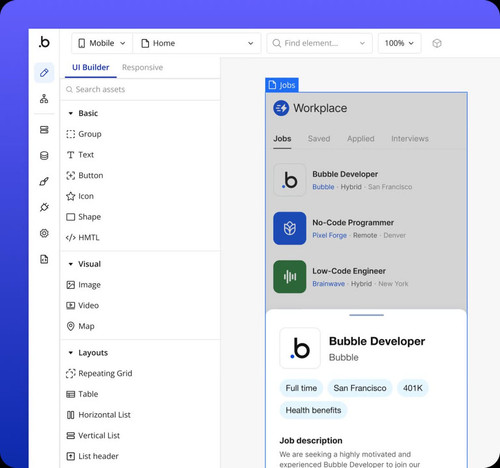The image size is (500, 468).
Task: Select the Jobs tab in app preview
Action: coord(282,139)
